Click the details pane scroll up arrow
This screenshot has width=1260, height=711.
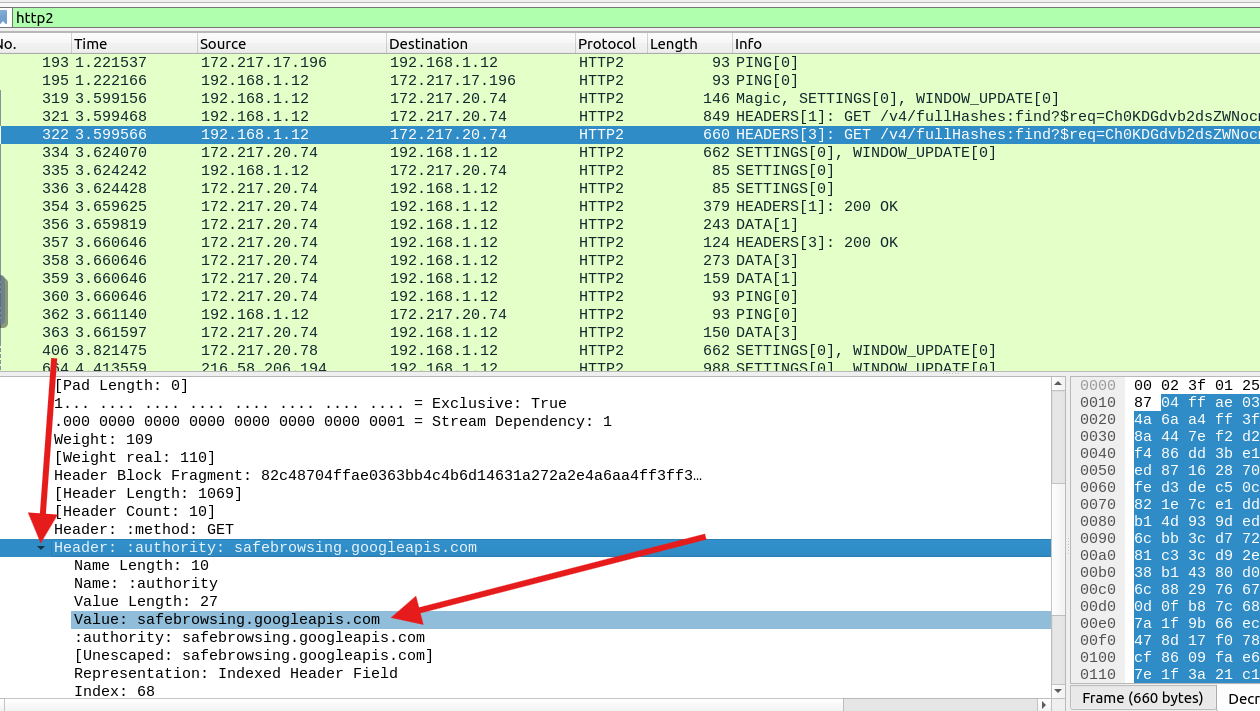click(1058, 384)
